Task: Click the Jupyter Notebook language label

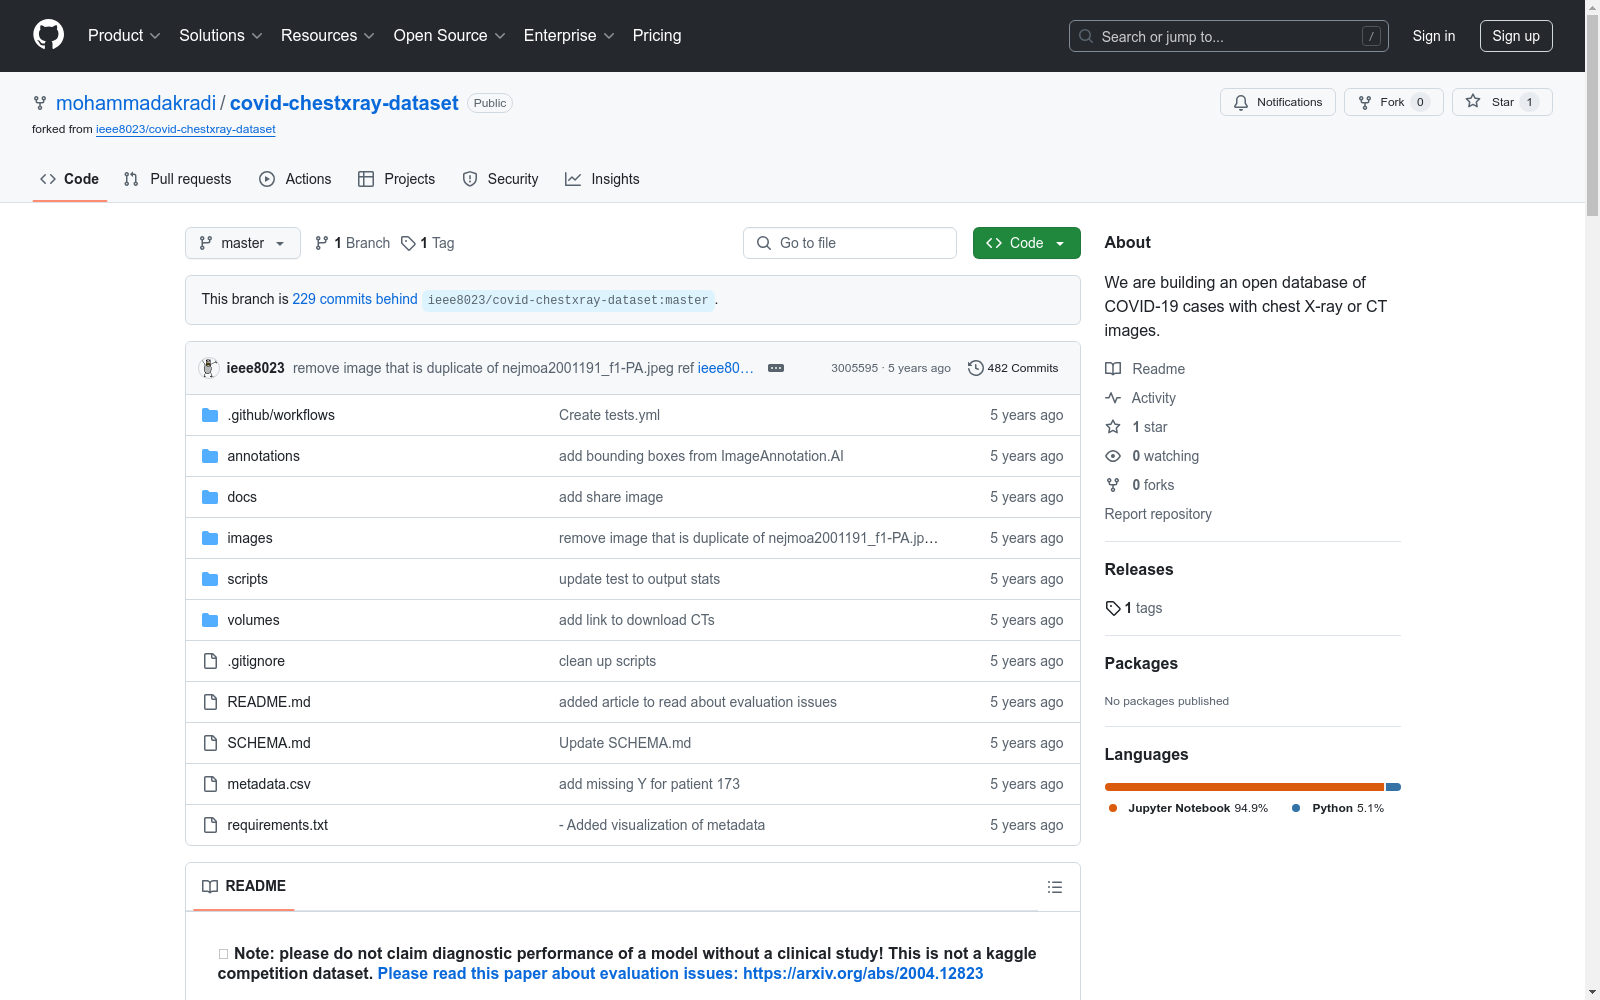Action: point(1188,808)
